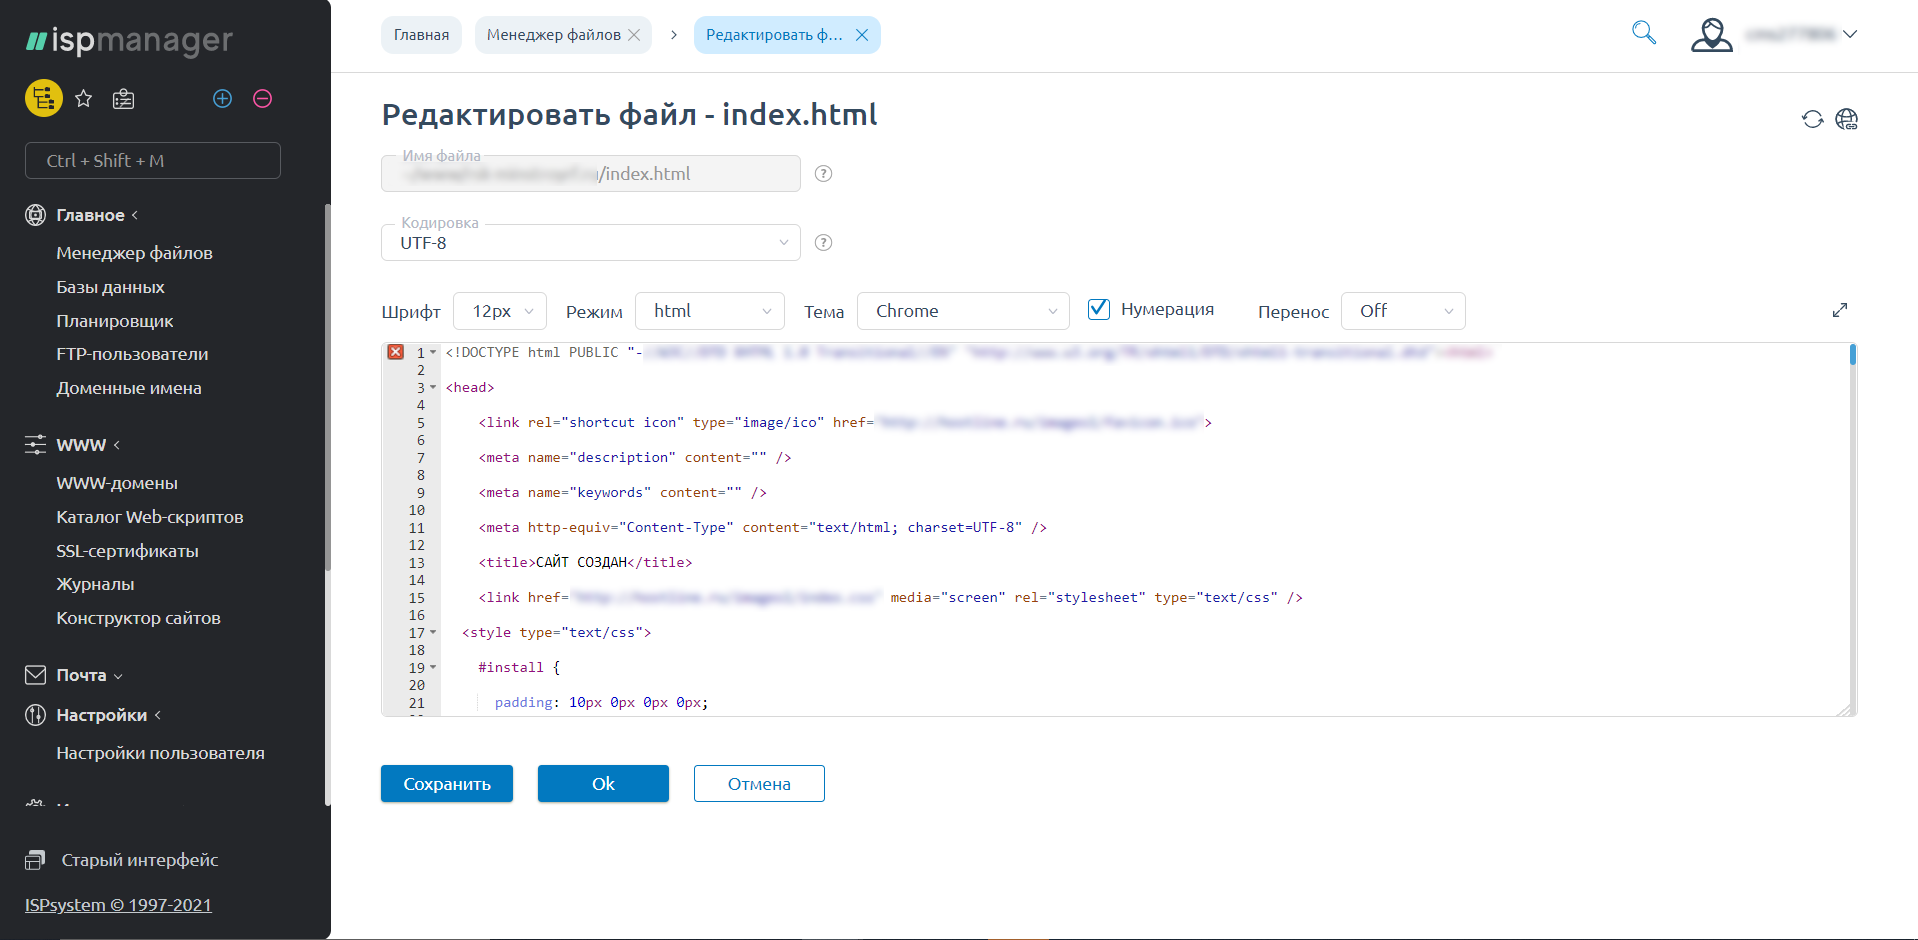Collapse the code fold at line 3
This screenshot has width=1918, height=940.
[x=433, y=387]
